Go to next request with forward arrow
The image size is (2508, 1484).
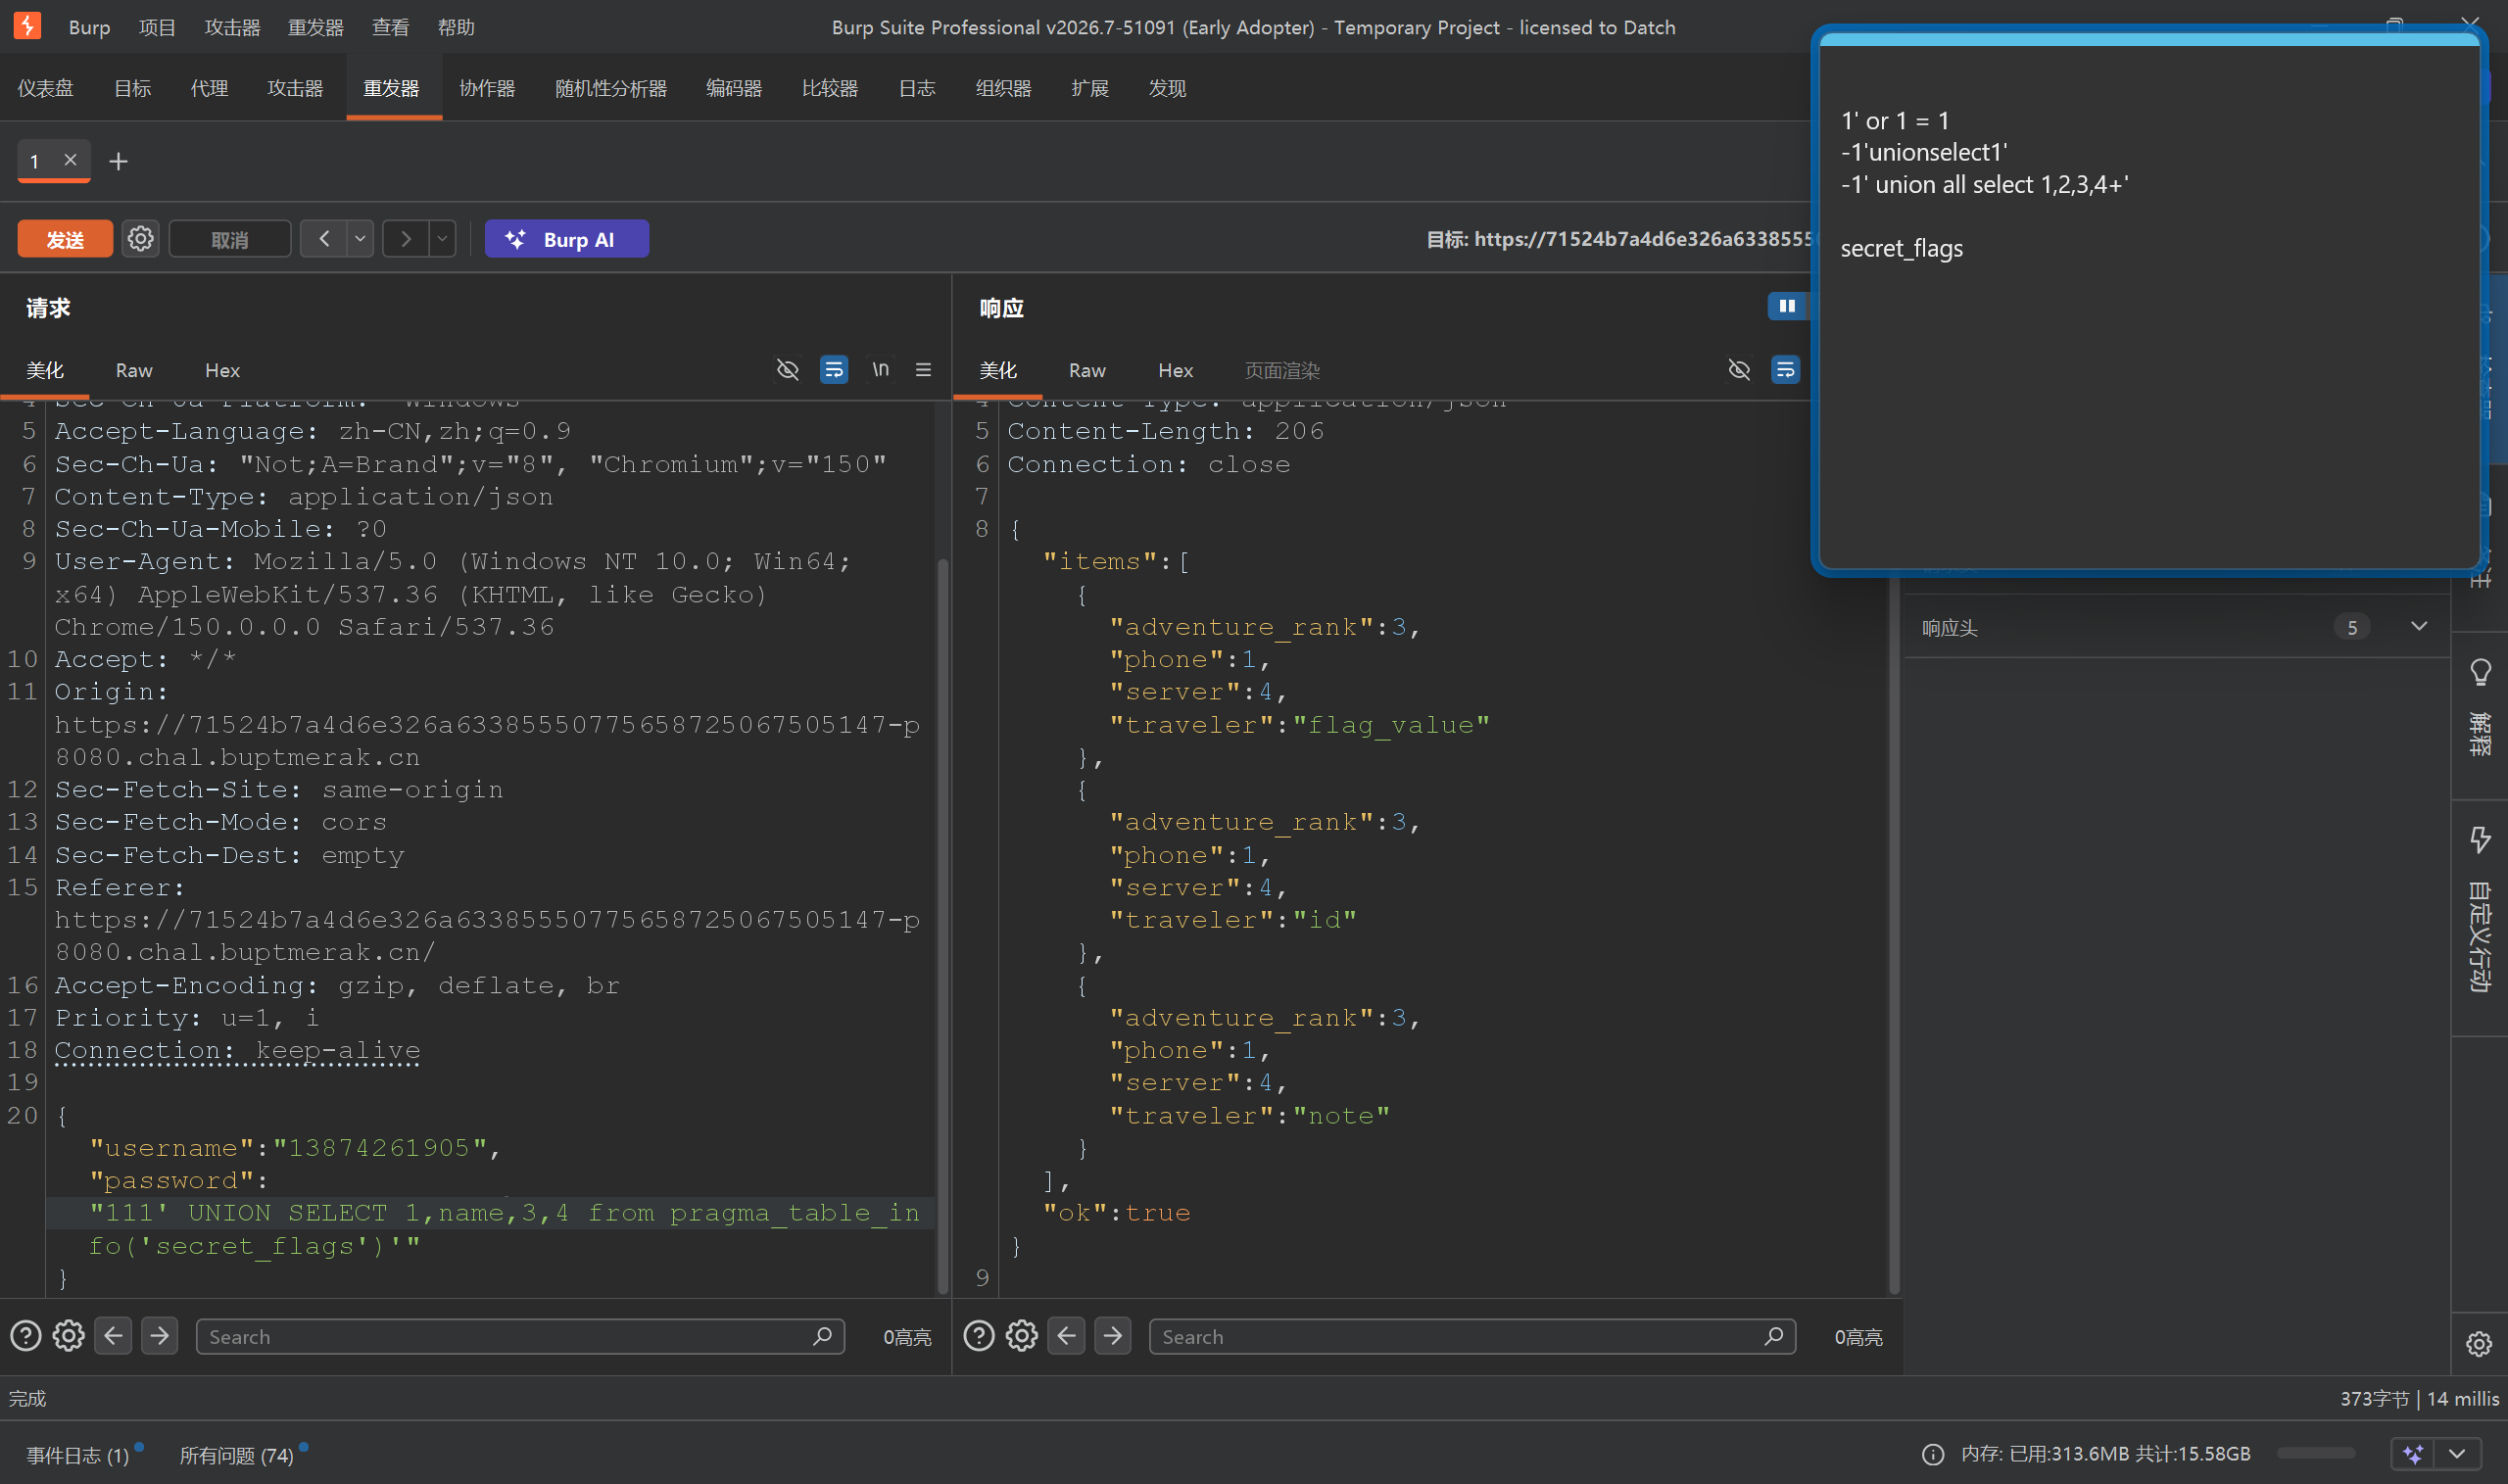click(405, 239)
